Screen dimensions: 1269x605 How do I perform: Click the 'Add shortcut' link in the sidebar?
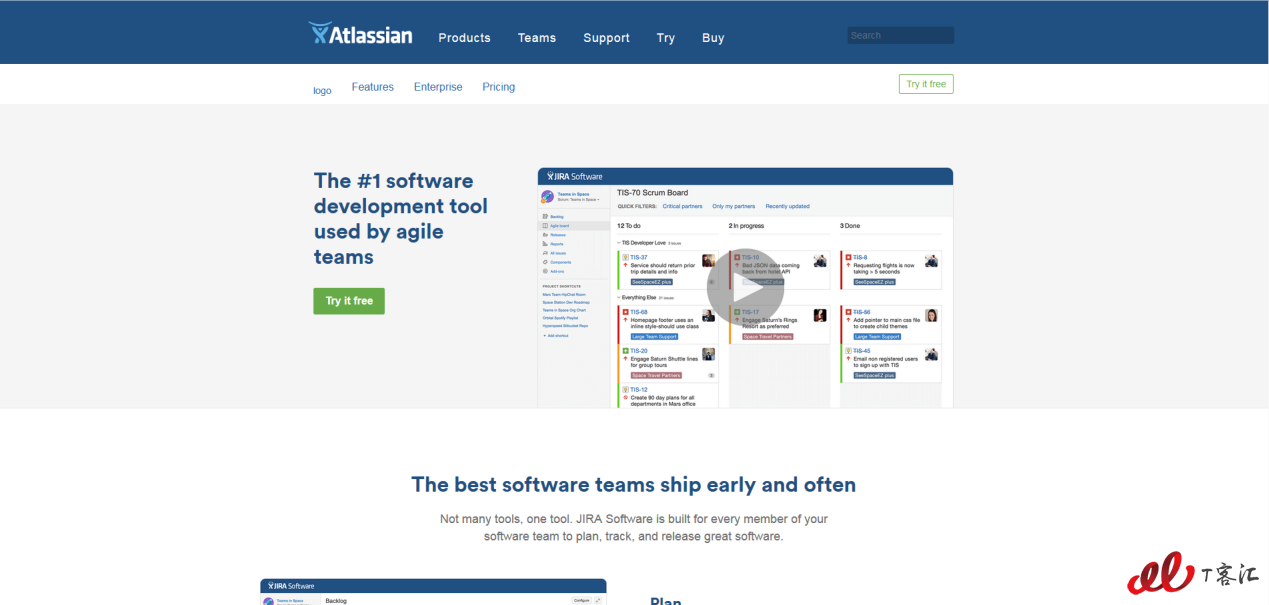[x=557, y=335]
